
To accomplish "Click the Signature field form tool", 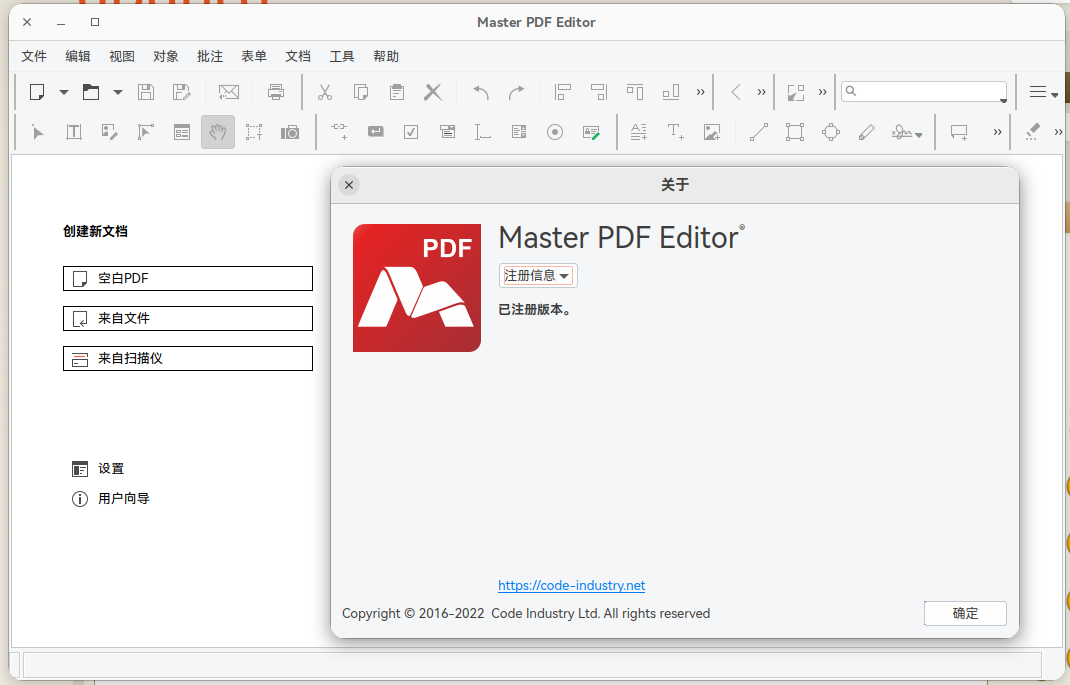I will point(591,132).
